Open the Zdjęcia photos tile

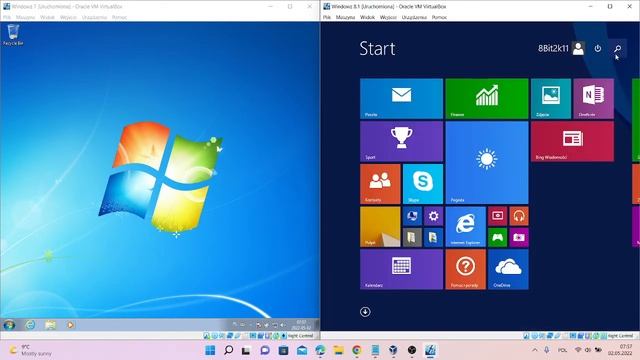(551, 99)
